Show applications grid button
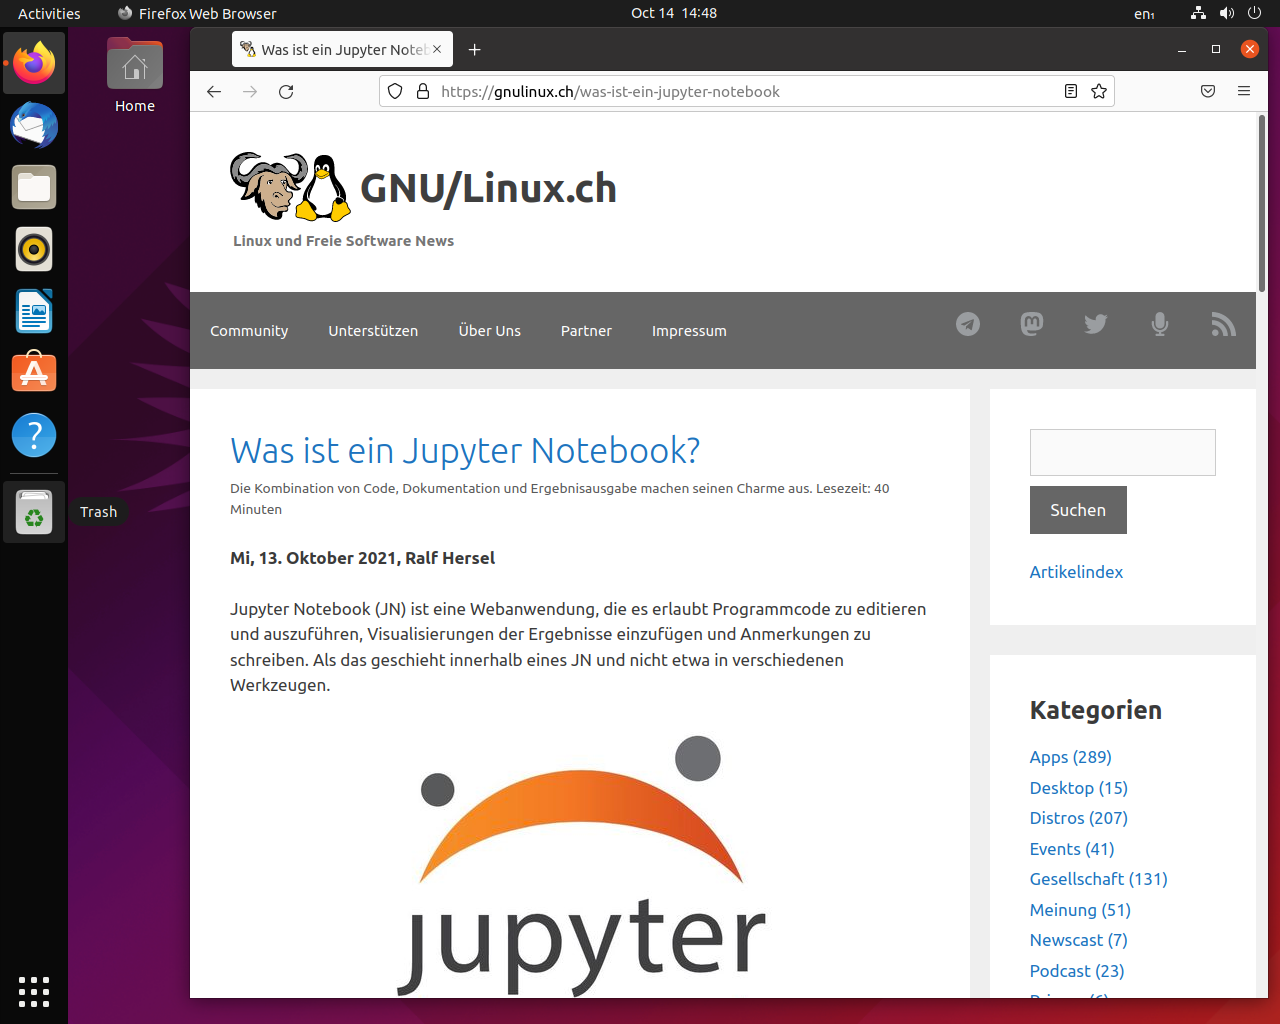Screen dimensions: 1280x1024 click(x=34, y=991)
